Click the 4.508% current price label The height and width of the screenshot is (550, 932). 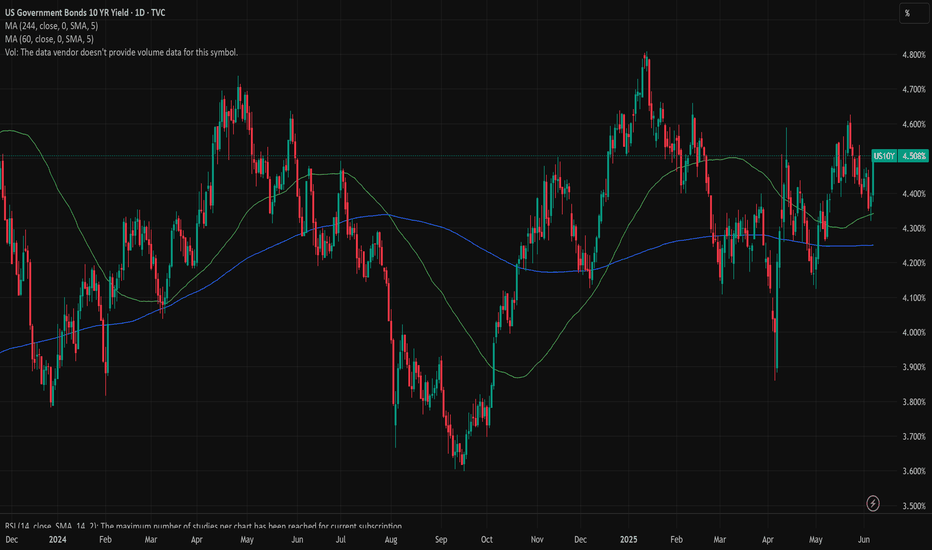pos(914,156)
